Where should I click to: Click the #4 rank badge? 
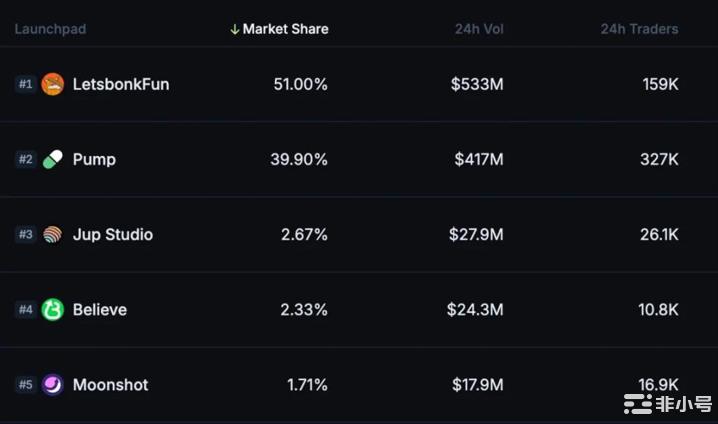coord(26,310)
